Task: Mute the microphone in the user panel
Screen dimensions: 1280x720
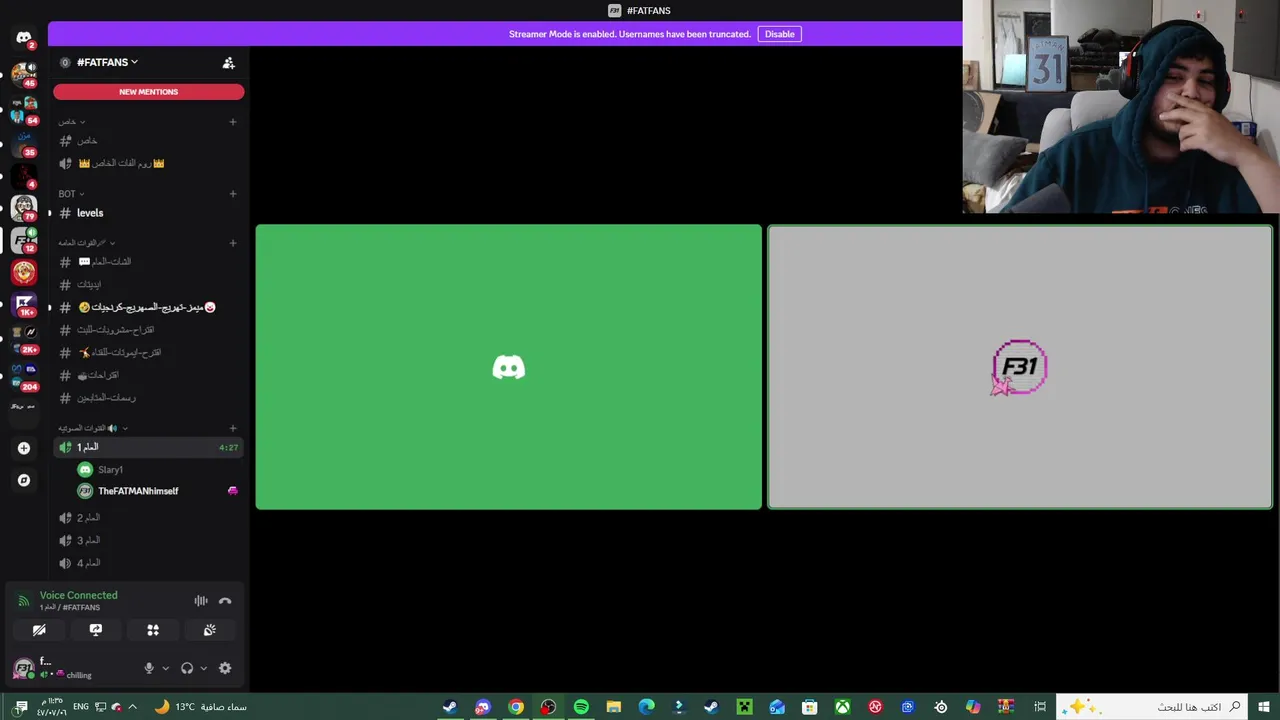Action: (149, 668)
